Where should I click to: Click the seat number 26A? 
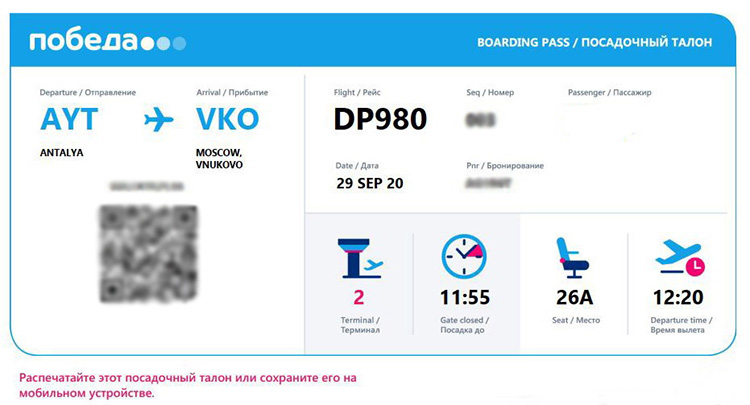[x=574, y=297]
